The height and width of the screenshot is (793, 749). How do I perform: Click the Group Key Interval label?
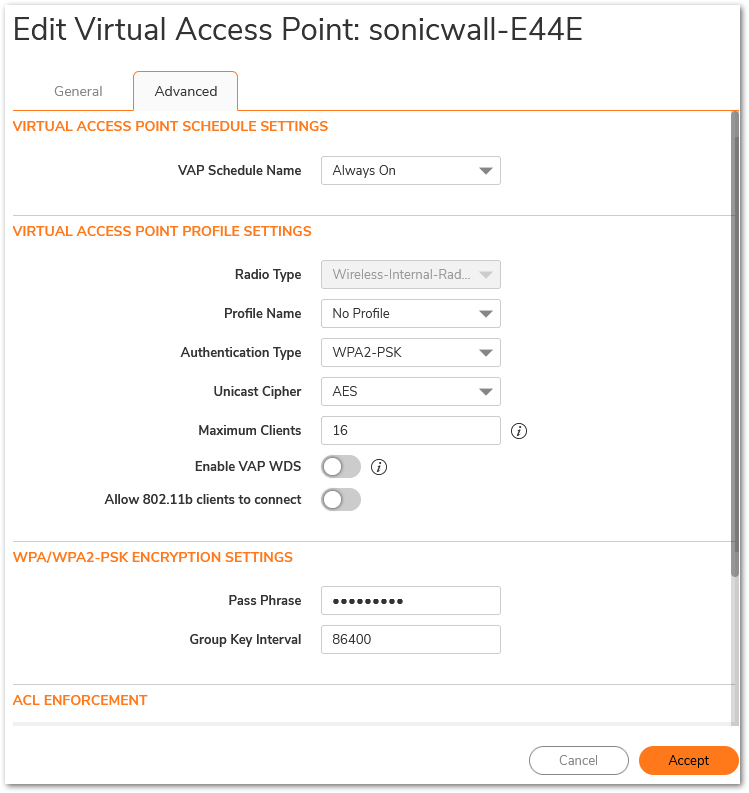point(245,640)
